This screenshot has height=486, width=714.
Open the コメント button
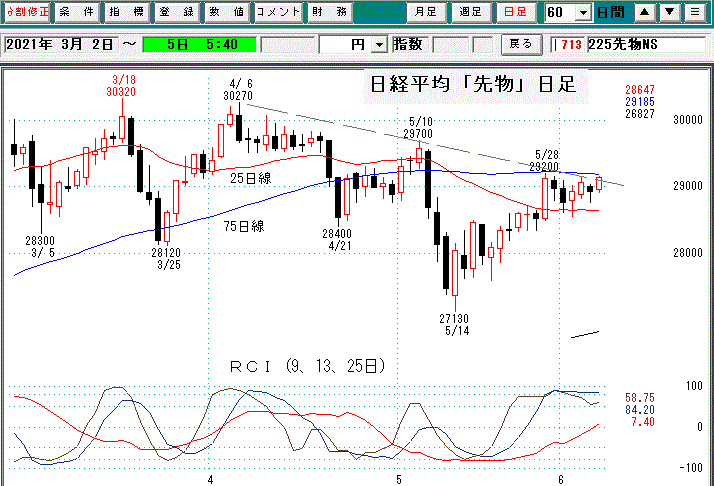pyautogui.click(x=278, y=12)
